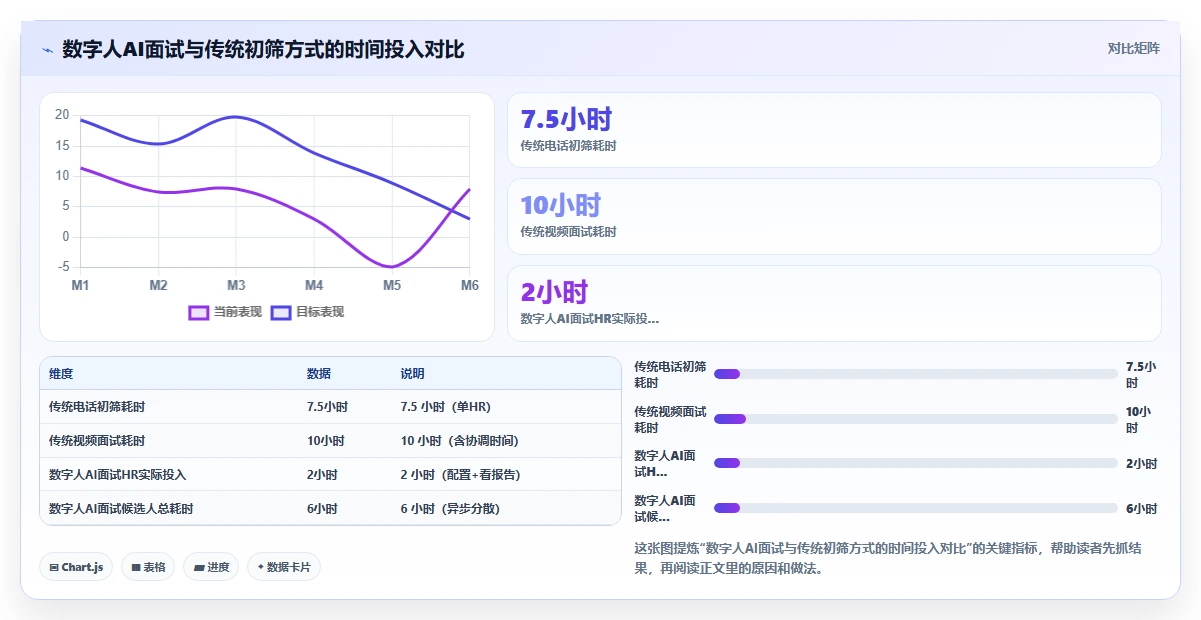This screenshot has width=1201, height=620.
Task: Select the 传统视频面试耗时 table row
Action: pyautogui.click(x=330, y=440)
